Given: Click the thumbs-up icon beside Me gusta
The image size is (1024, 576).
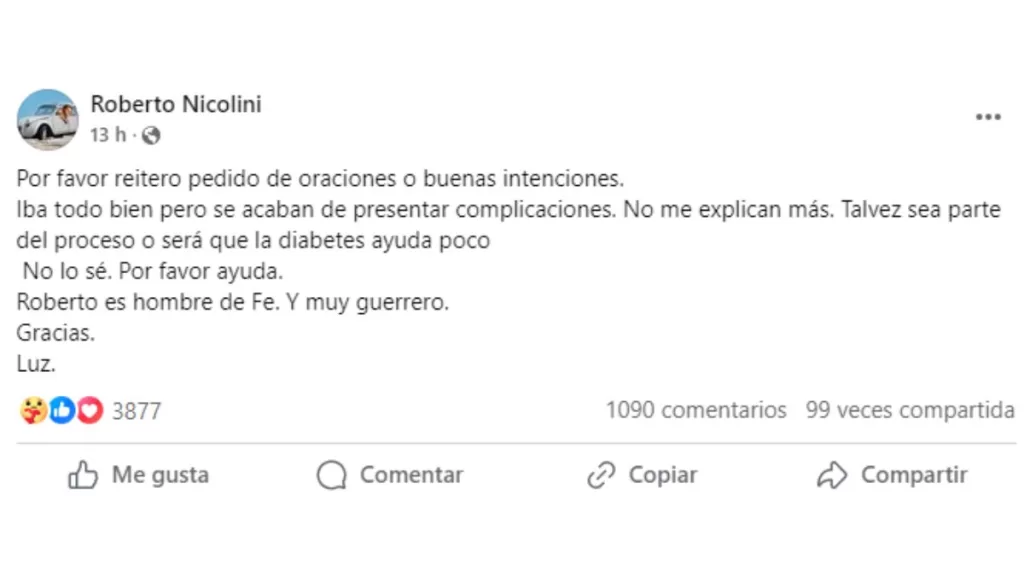Looking at the screenshot, I should [x=82, y=475].
